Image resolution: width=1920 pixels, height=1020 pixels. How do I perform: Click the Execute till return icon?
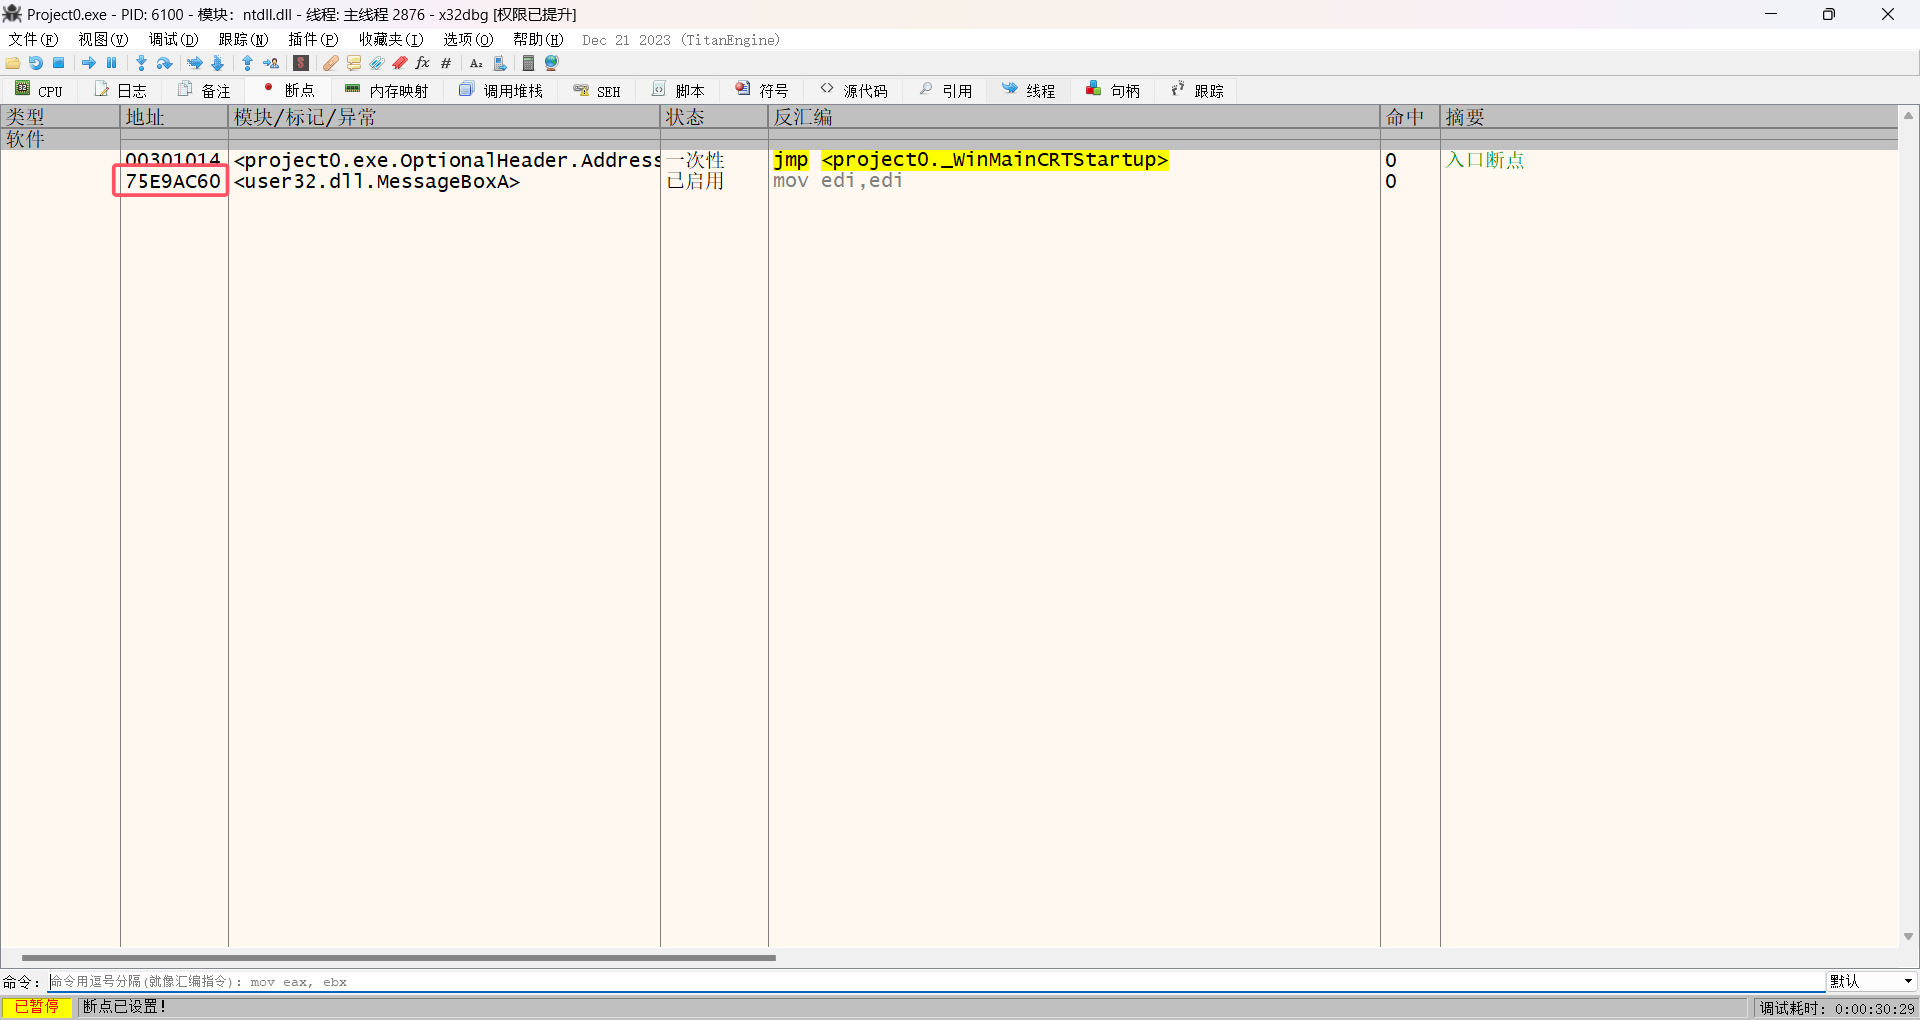point(248,63)
